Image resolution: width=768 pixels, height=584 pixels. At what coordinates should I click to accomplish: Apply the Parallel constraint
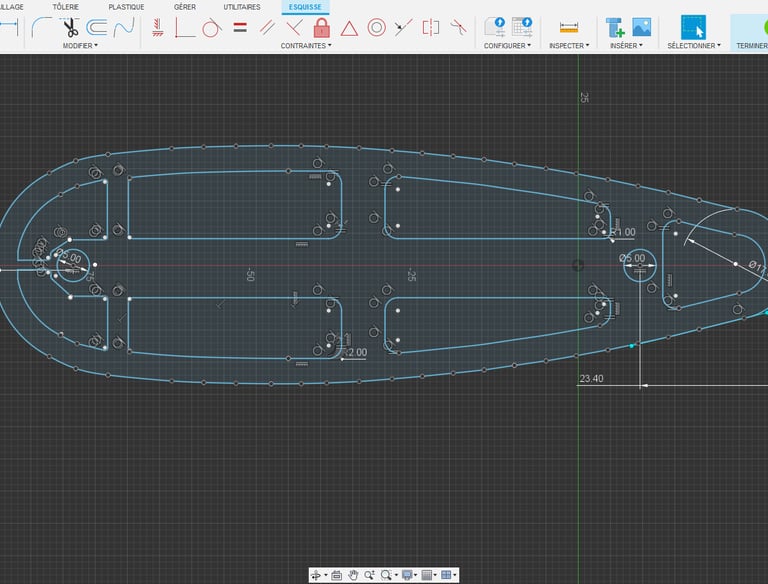267,27
